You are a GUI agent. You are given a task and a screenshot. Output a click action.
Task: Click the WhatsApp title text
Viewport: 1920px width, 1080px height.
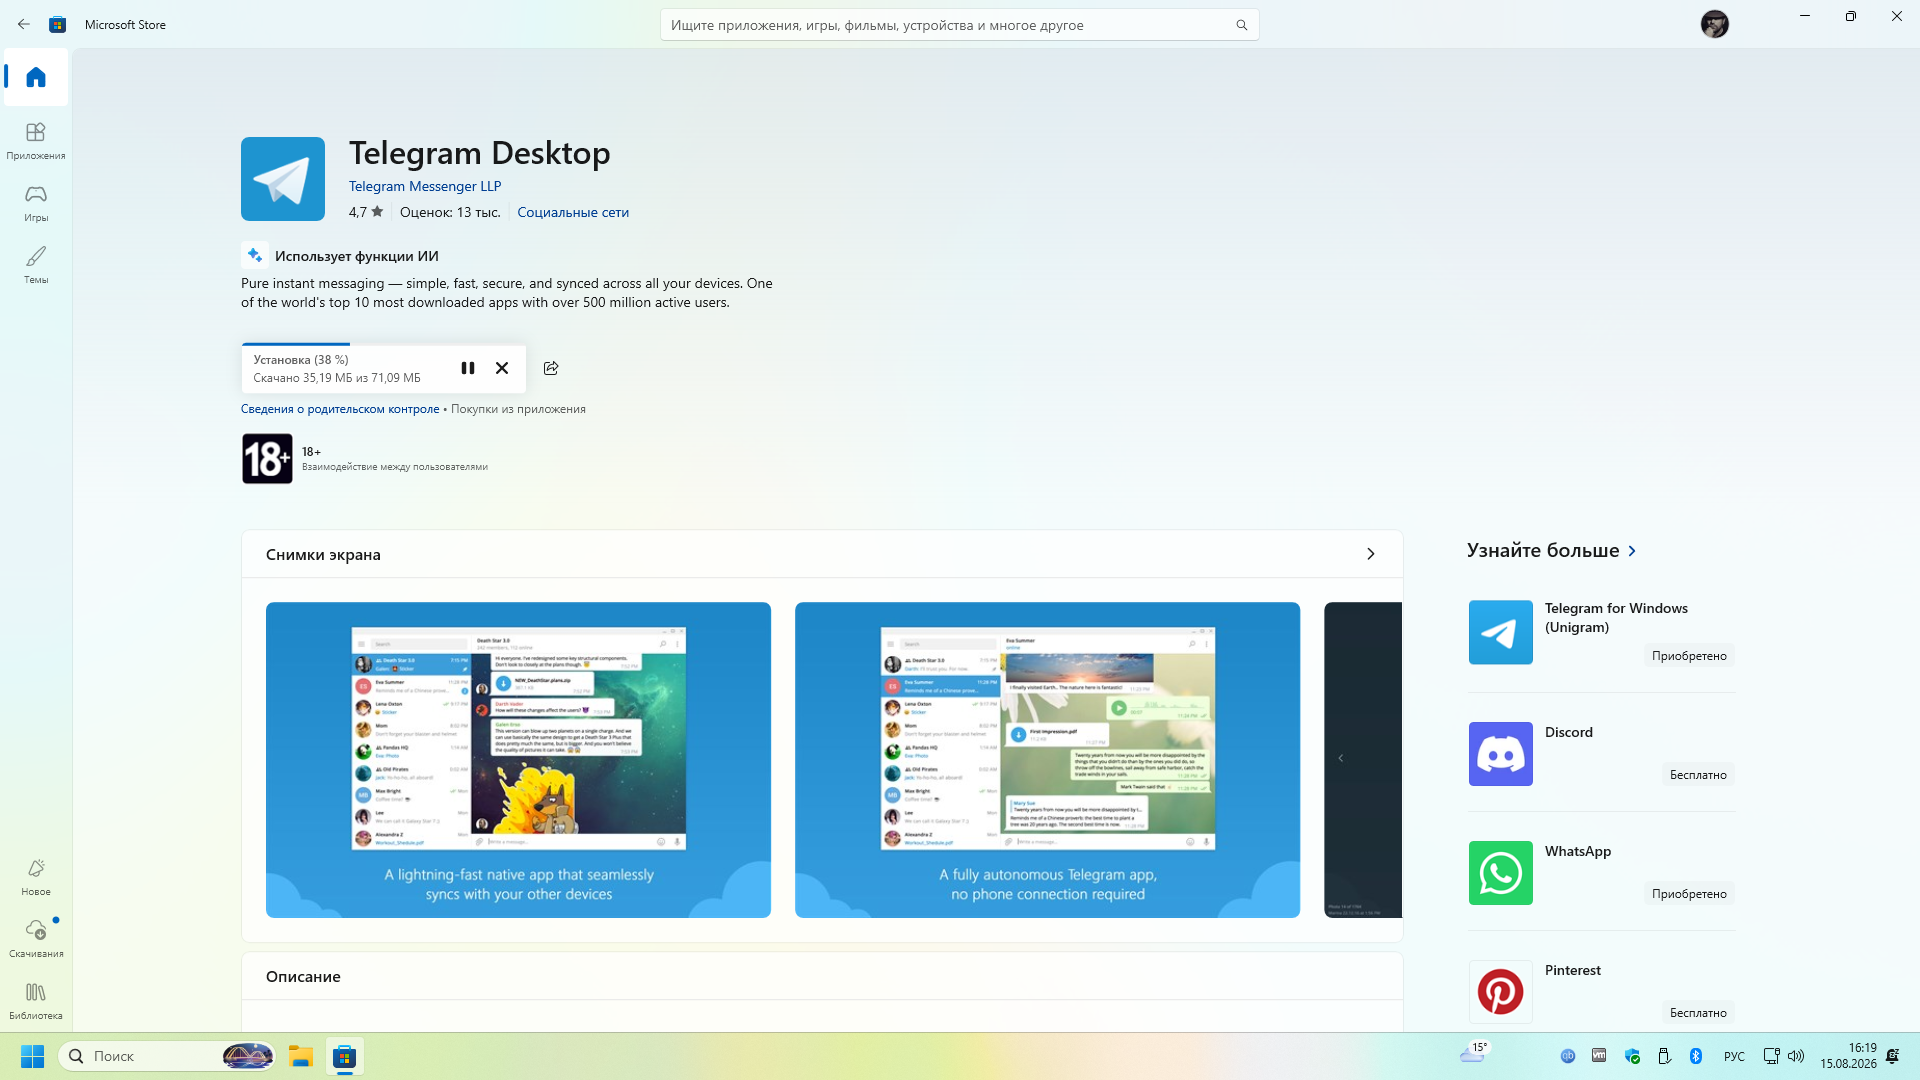tap(1578, 851)
